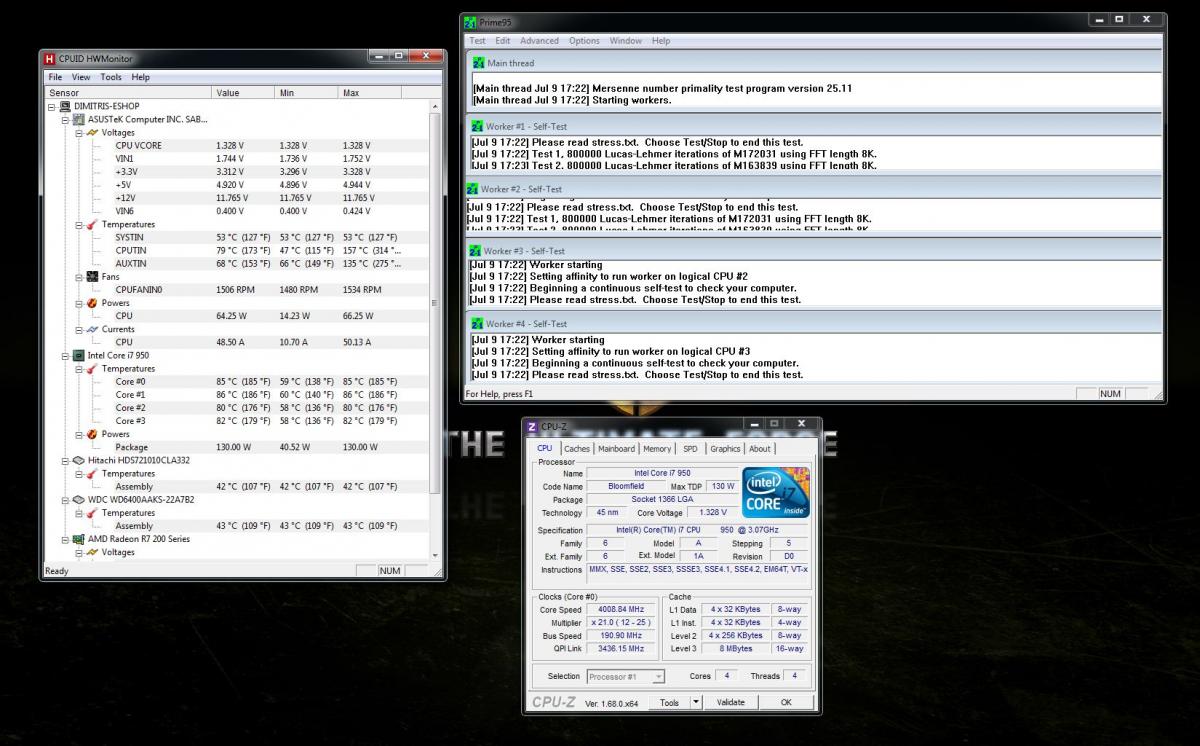Collapse the WDC WD6400AAKS-22A7B2 node
The height and width of the screenshot is (746, 1200).
[x=66, y=499]
